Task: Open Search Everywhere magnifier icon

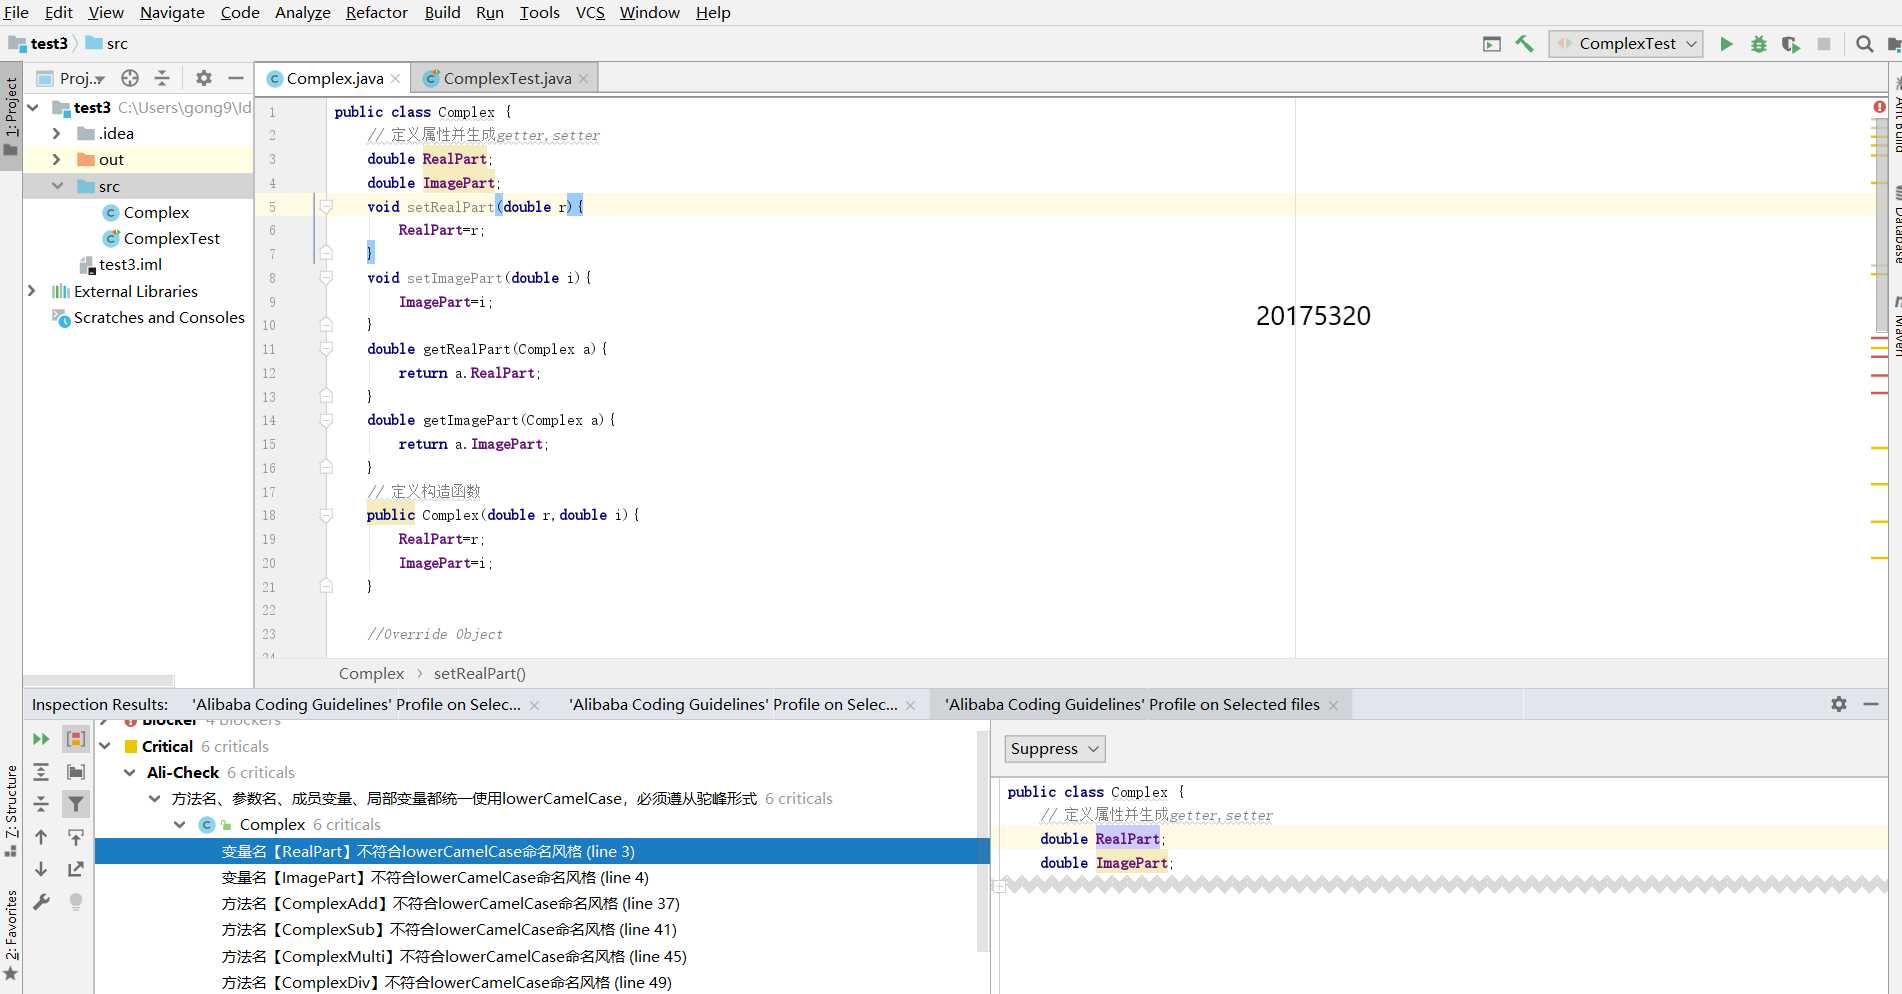Action: [x=1865, y=44]
